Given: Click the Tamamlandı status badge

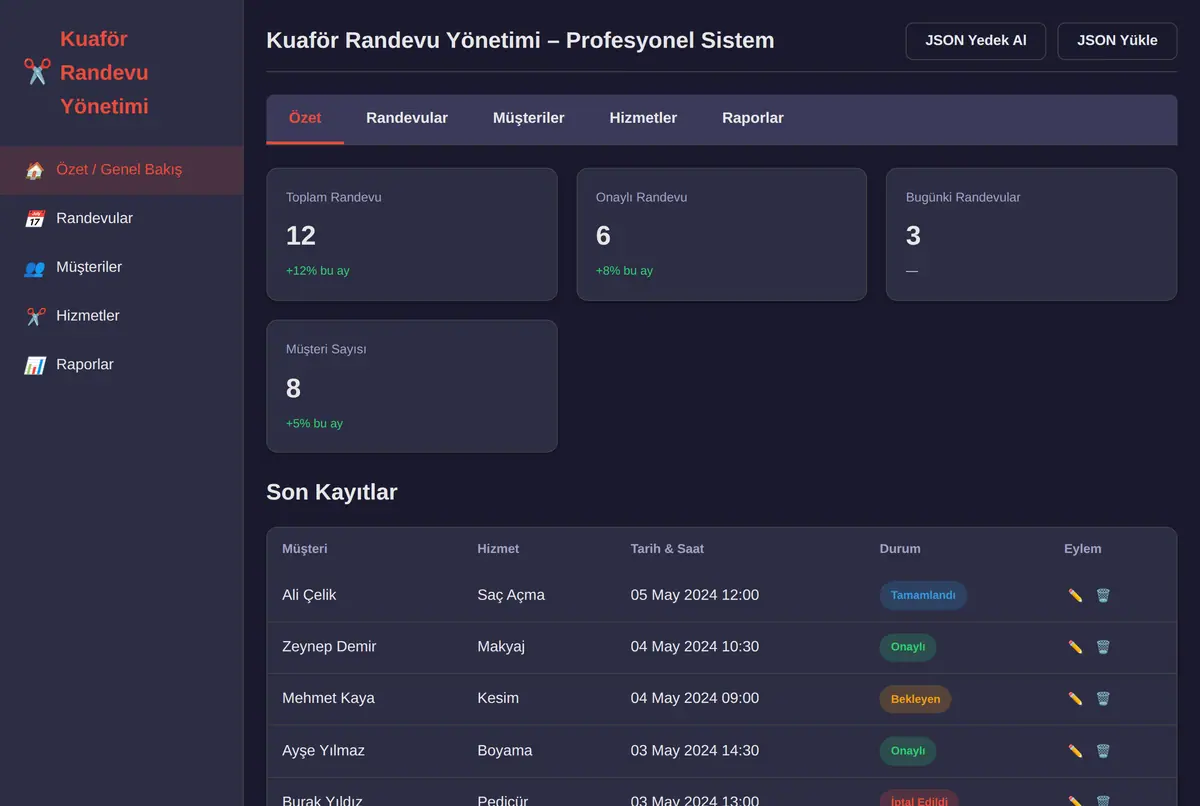Looking at the screenshot, I should (x=923, y=595).
